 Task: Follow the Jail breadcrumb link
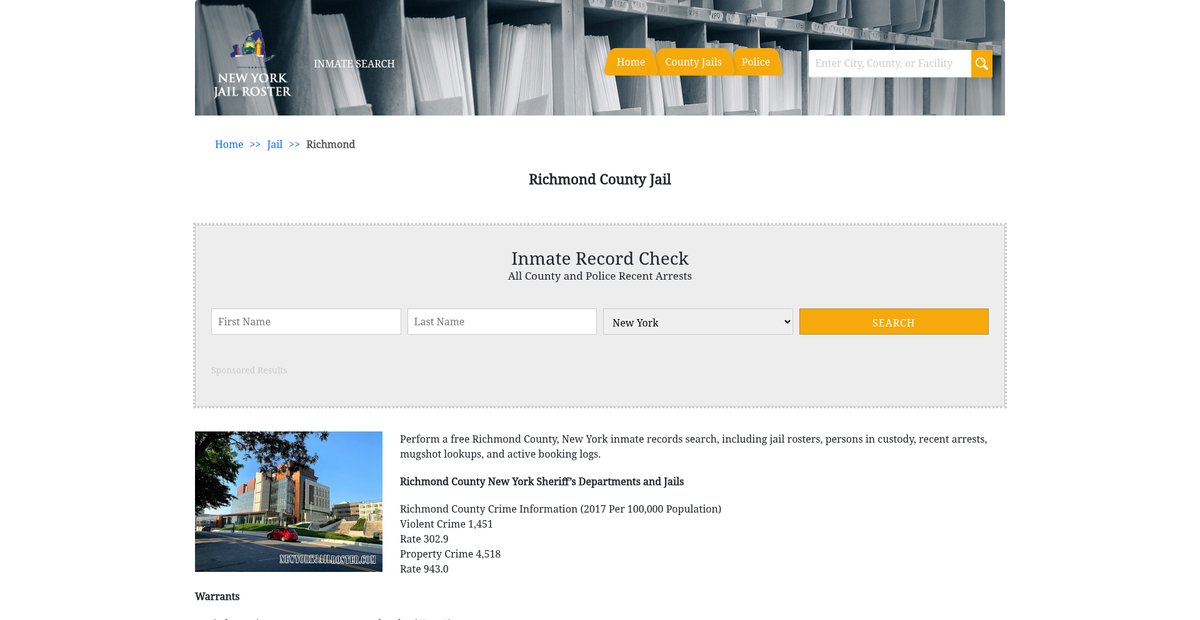click(x=275, y=145)
